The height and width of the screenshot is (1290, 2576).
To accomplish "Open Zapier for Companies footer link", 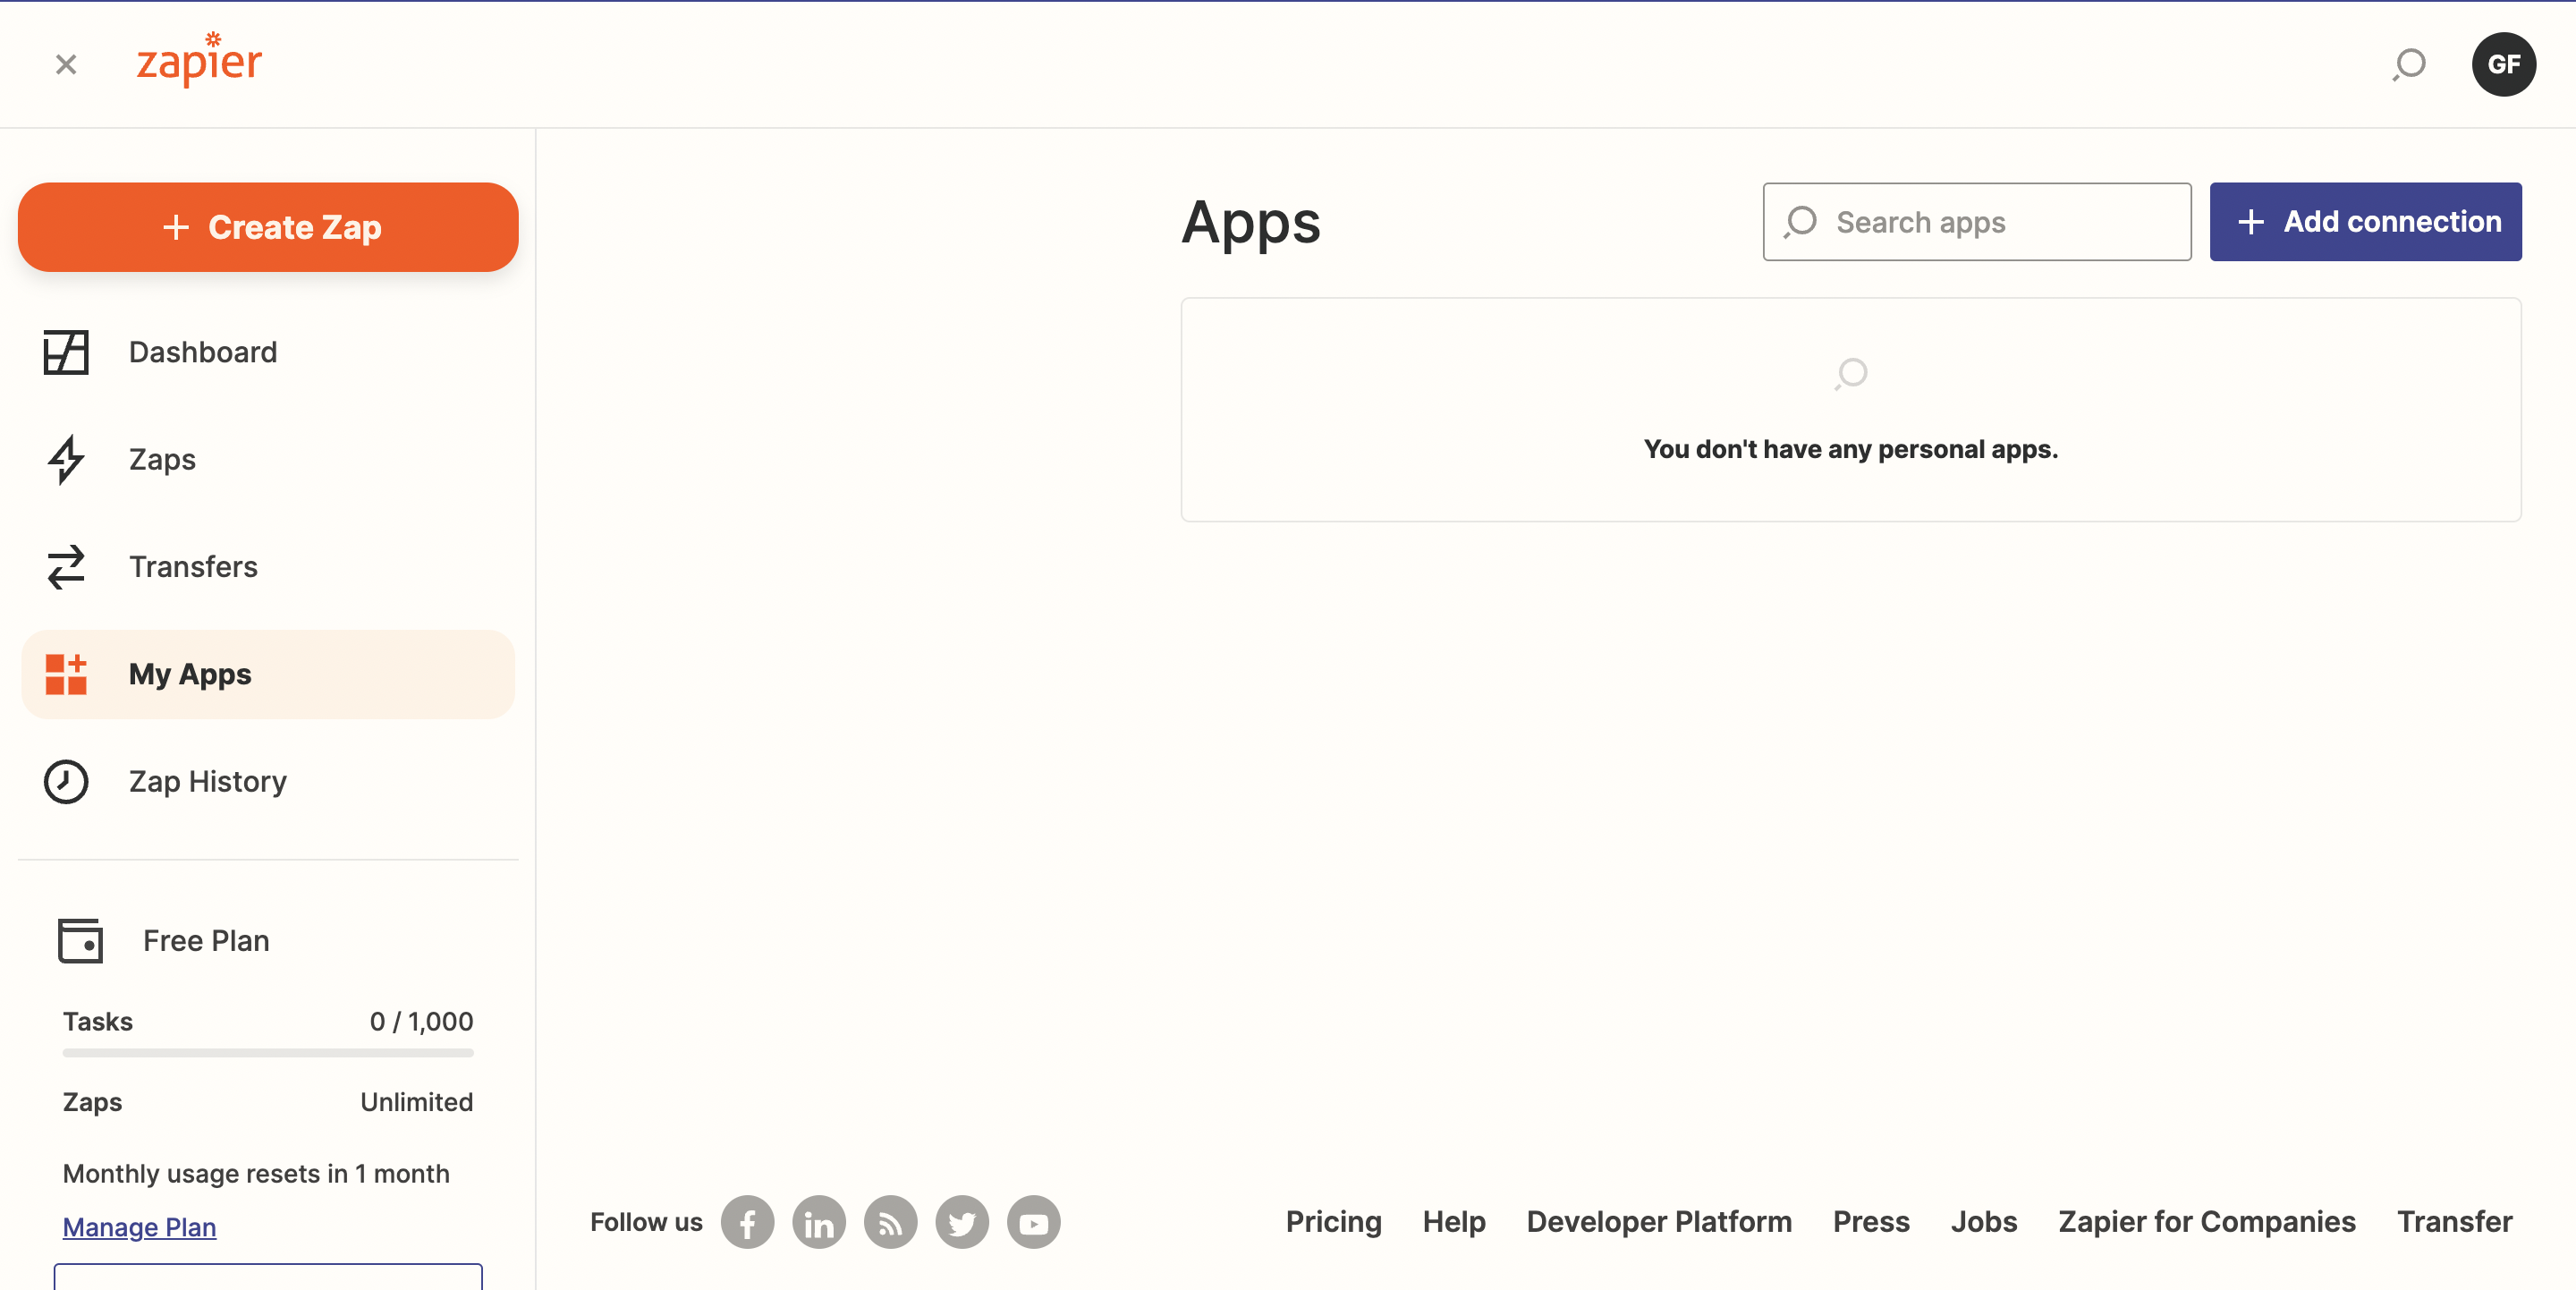I will point(2207,1222).
